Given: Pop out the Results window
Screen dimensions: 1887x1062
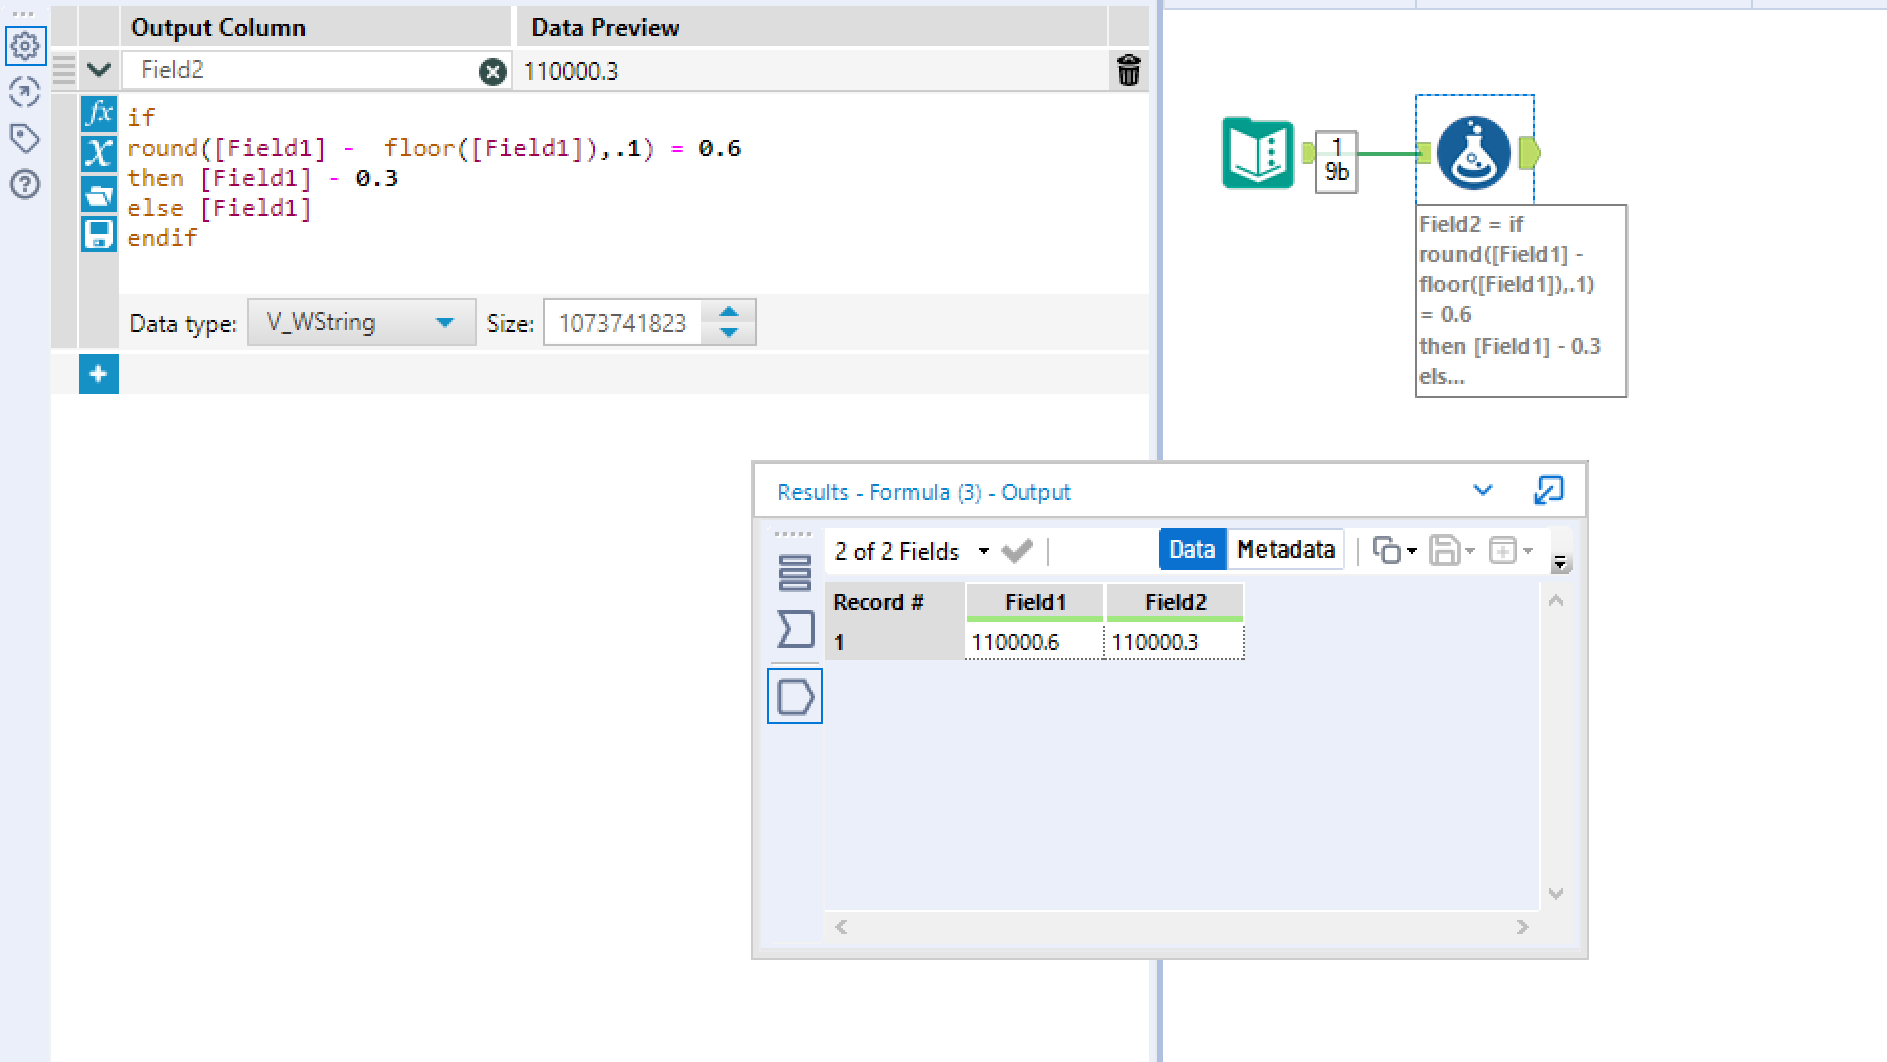Looking at the screenshot, I should [1548, 490].
